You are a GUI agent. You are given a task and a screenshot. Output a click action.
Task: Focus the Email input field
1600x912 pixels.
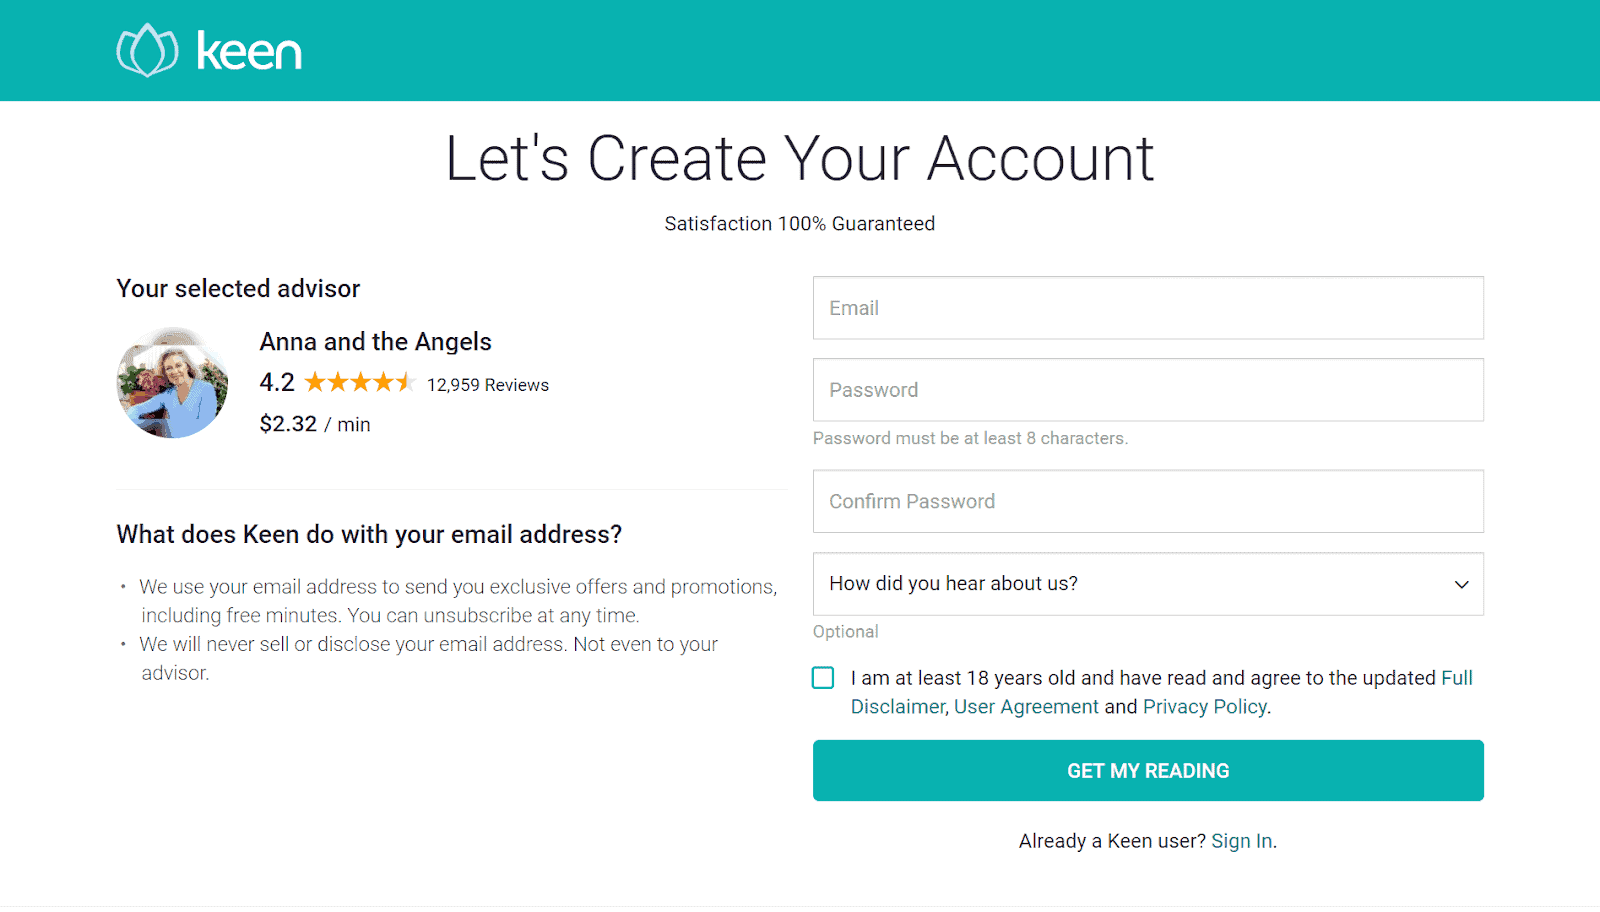pyautogui.click(x=1148, y=308)
